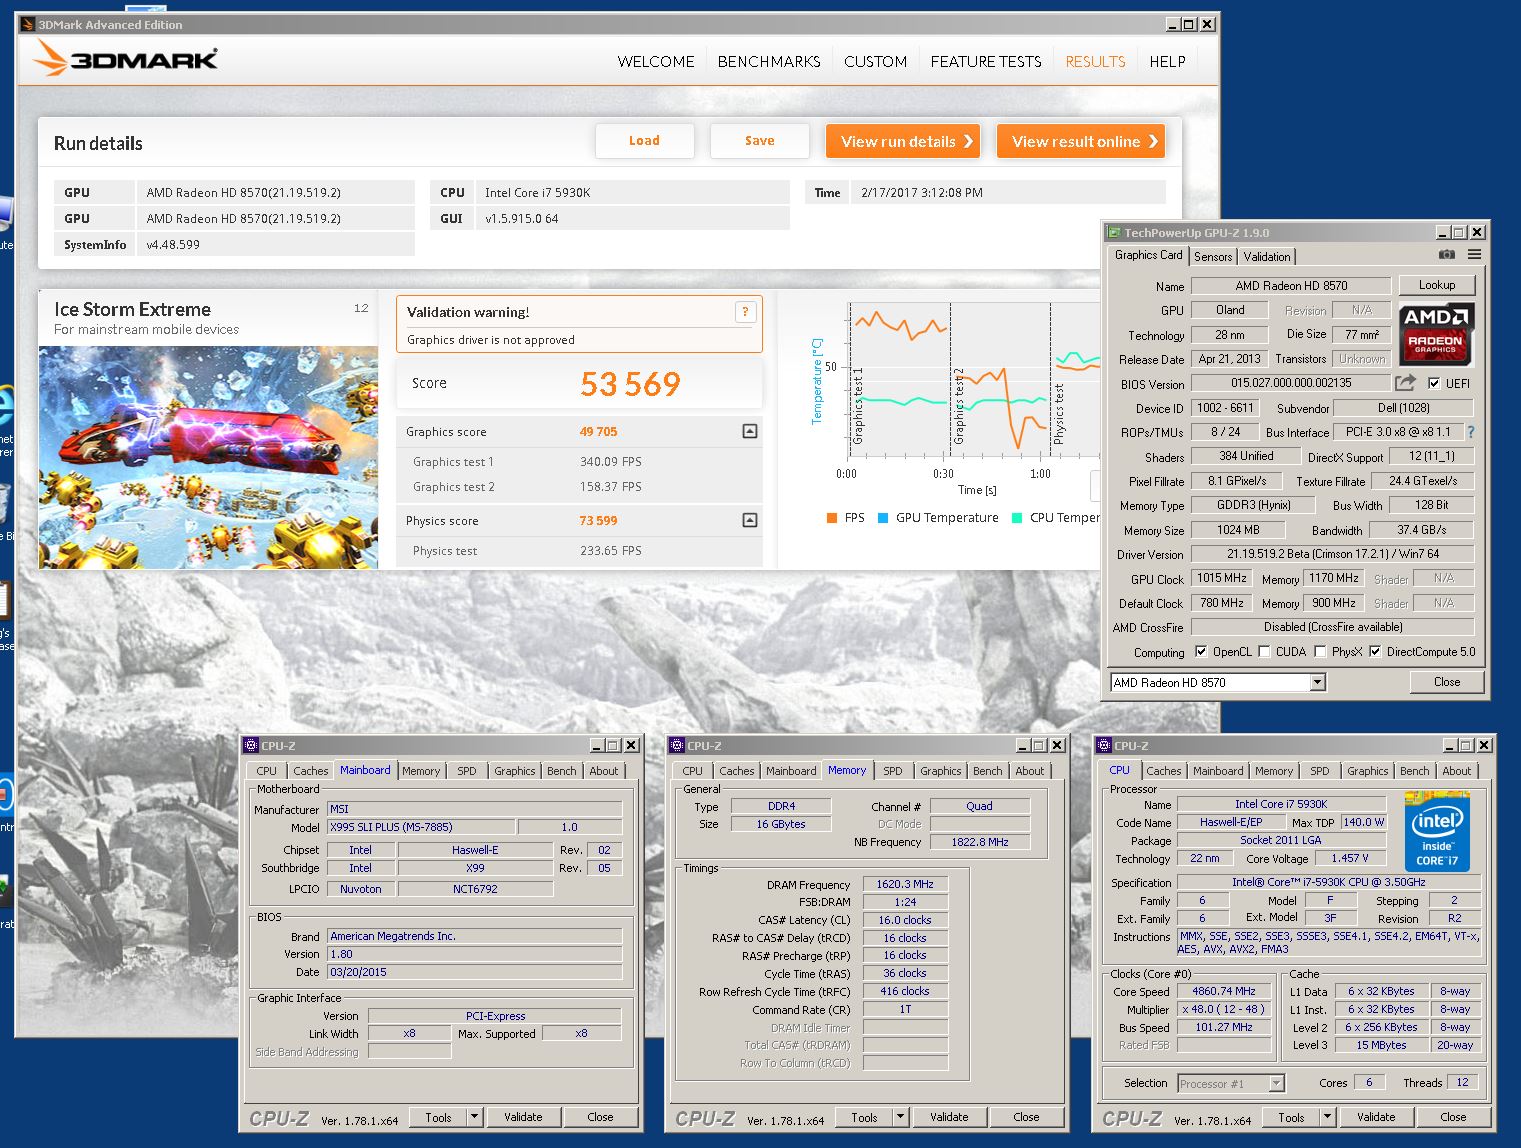The width and height of the screenshot is (1521, 1148).
Task: Go to the 3DMark WELCOME page
Action: point(656,61)
